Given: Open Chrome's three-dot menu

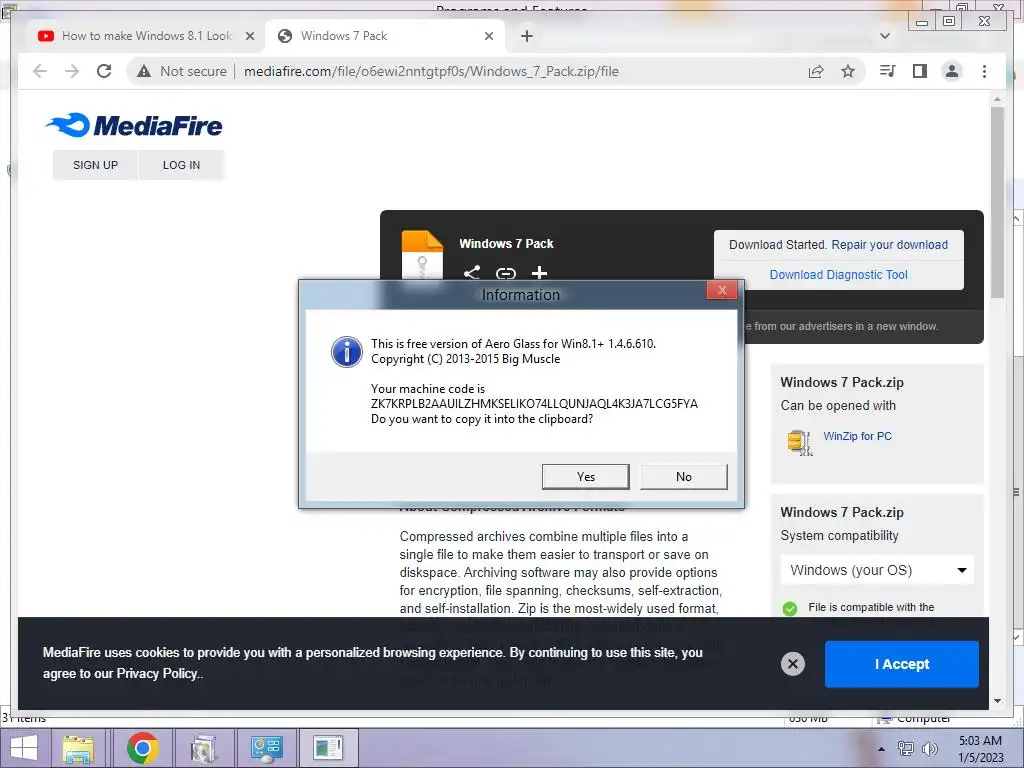Looking at the screenshot, I should click(984, 71).
